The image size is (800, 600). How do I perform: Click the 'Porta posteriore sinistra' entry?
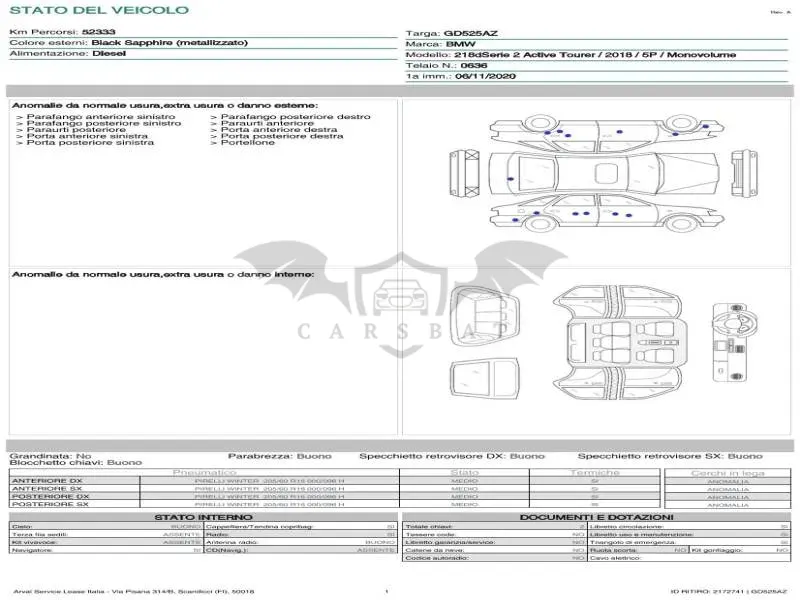coord(90,143)
